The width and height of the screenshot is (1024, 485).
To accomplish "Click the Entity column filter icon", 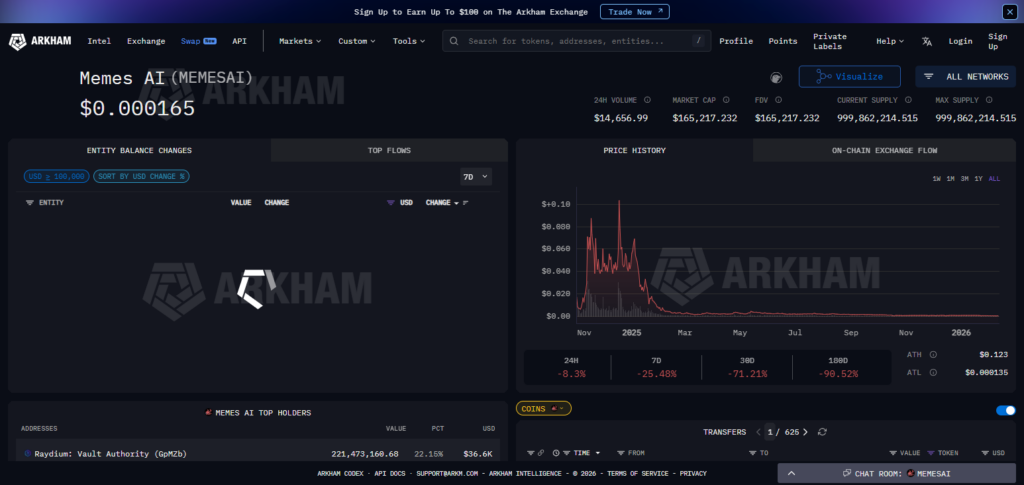I will 29,202.
